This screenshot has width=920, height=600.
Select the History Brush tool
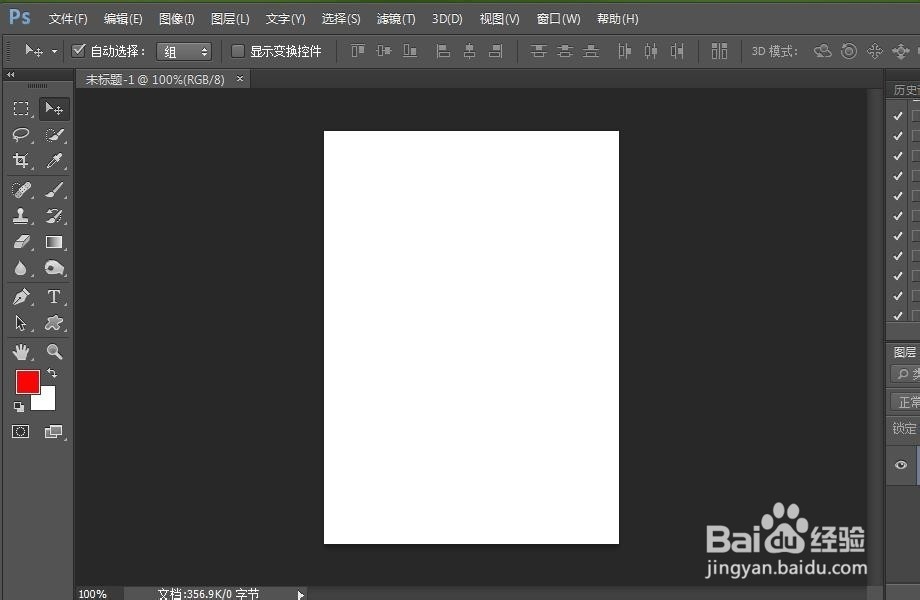coord(54,216)
